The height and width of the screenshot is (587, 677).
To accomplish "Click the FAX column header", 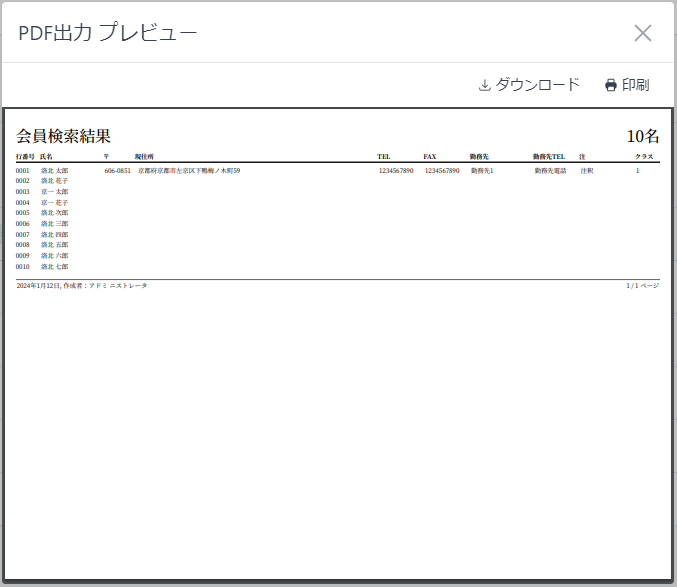I will pos(430,157).
